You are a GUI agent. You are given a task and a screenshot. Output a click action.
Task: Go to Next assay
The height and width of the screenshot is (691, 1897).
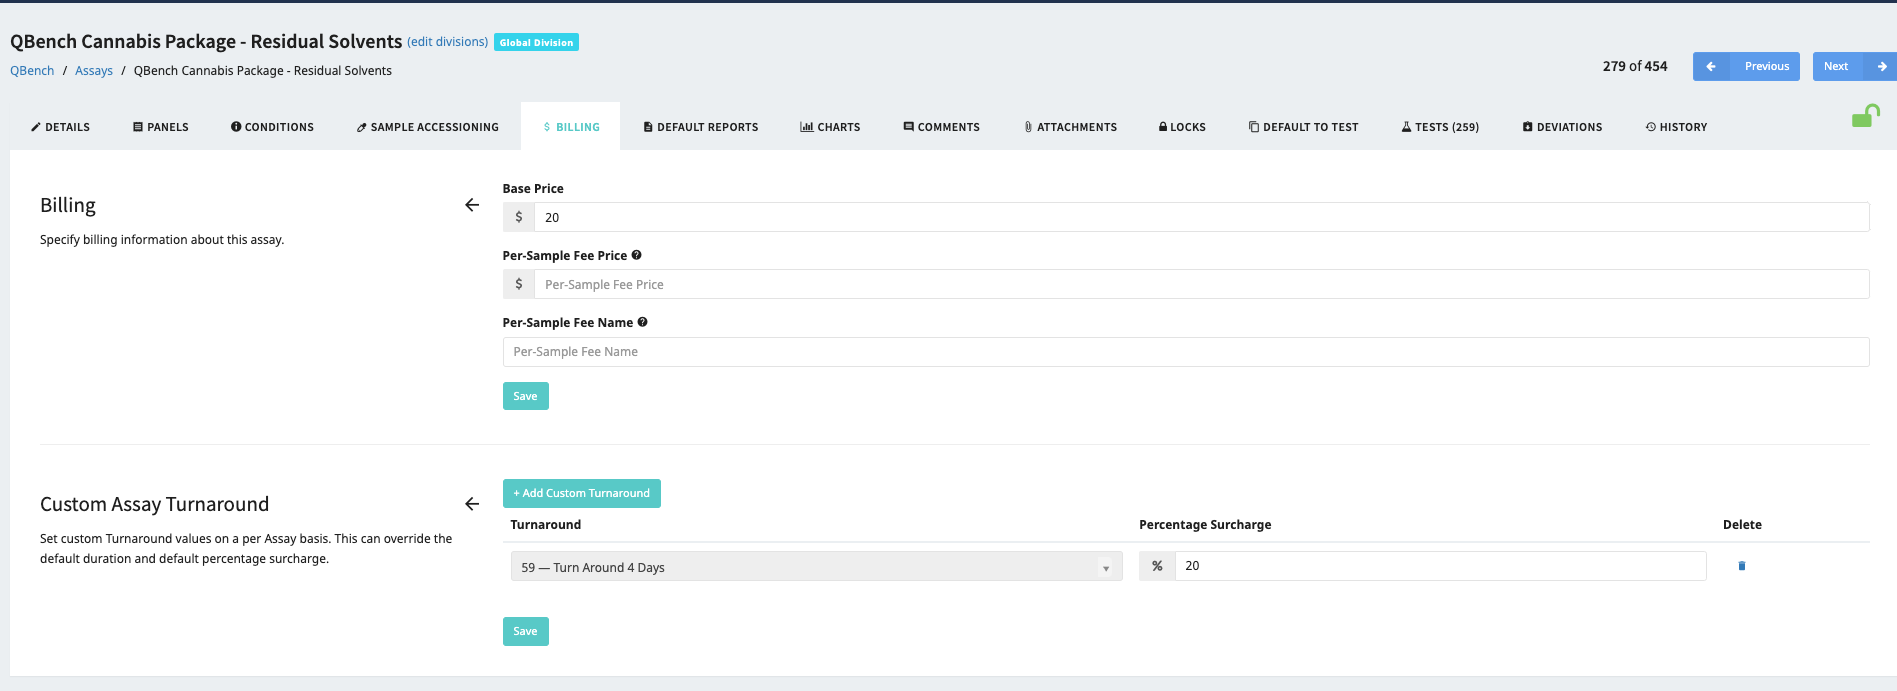pyautogui.click(x=1853, y=66)
